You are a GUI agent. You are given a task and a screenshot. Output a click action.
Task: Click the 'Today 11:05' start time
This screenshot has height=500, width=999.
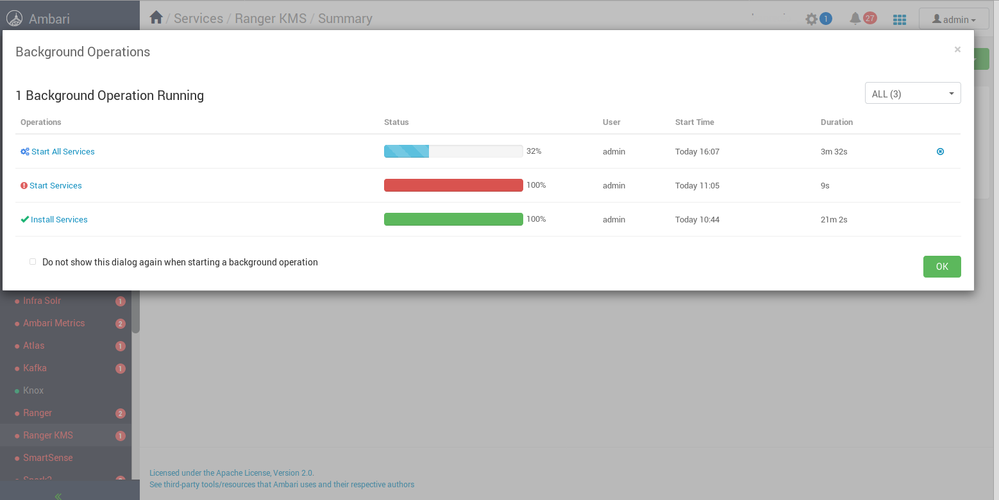[x=697, y=185]
